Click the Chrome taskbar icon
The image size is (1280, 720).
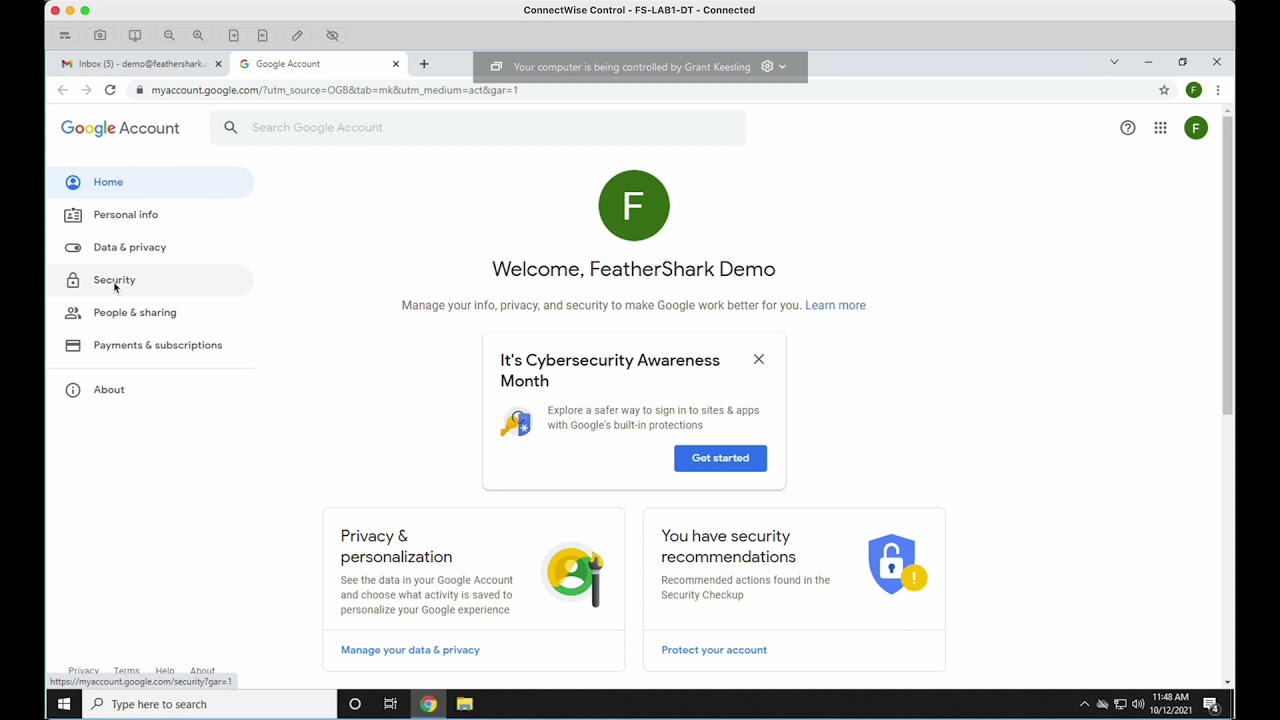428,704
